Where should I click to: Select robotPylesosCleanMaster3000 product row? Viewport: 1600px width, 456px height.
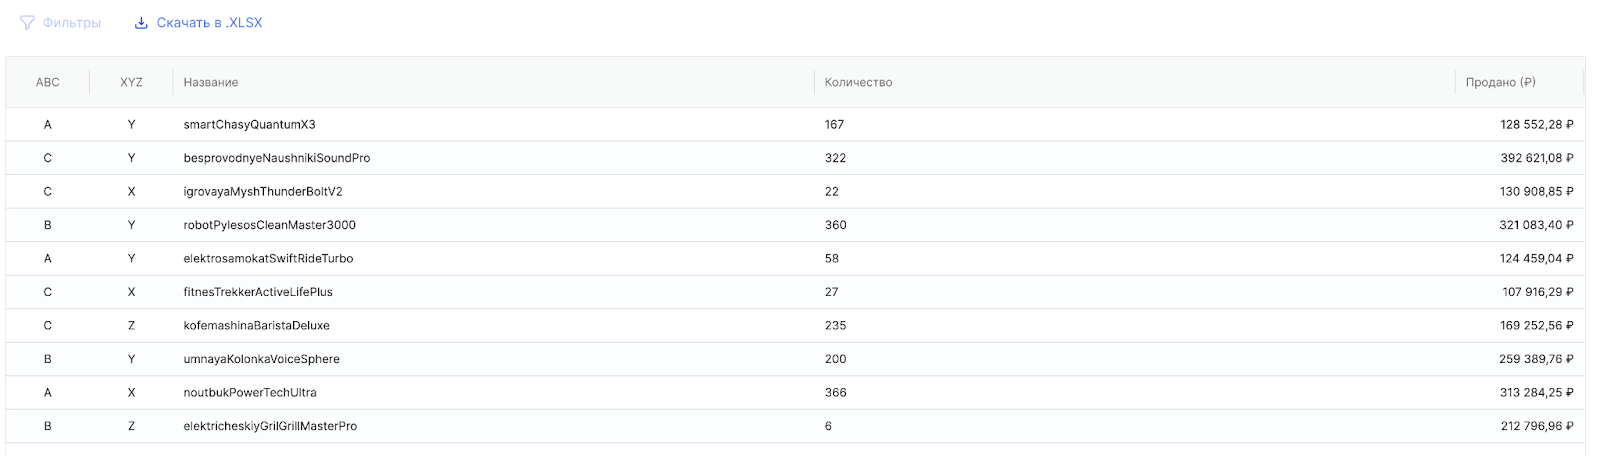pyautogui.click(x=270, y=225)
